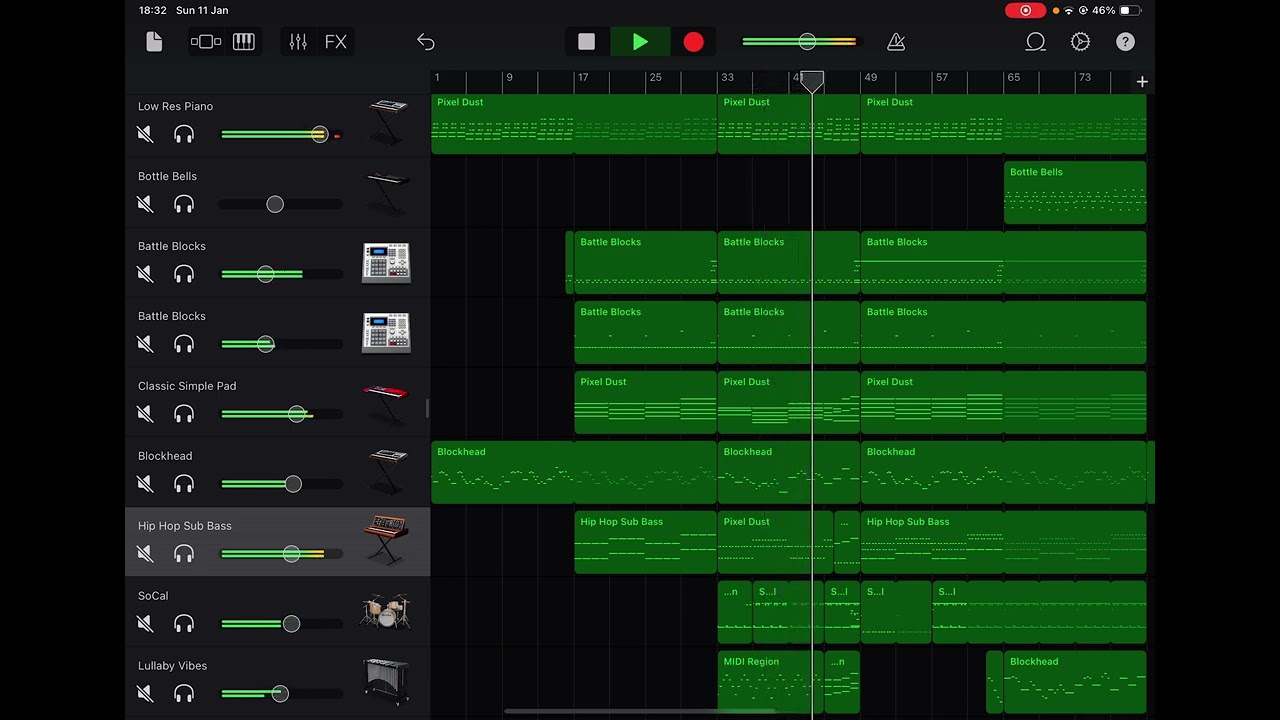
Task: Open track controls mixer sliders
Action: pyautogui.click(x=298, y=42)
